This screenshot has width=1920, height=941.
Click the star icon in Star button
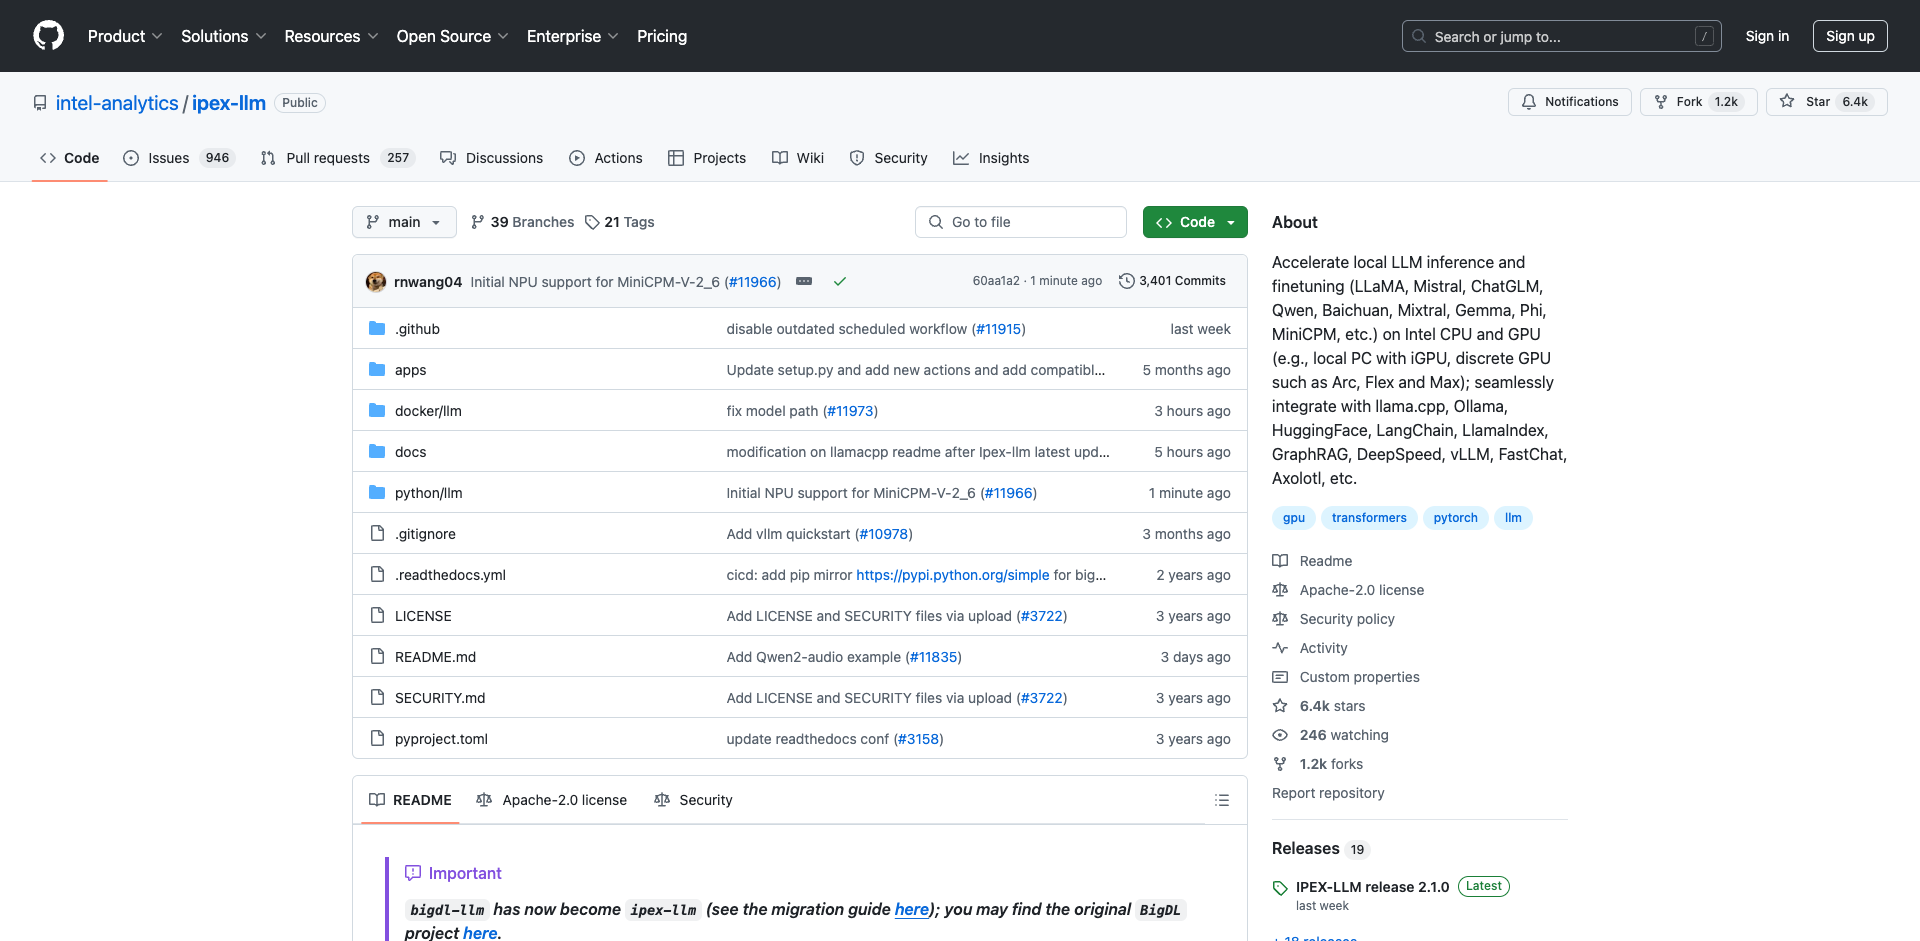pos(1787,102)
